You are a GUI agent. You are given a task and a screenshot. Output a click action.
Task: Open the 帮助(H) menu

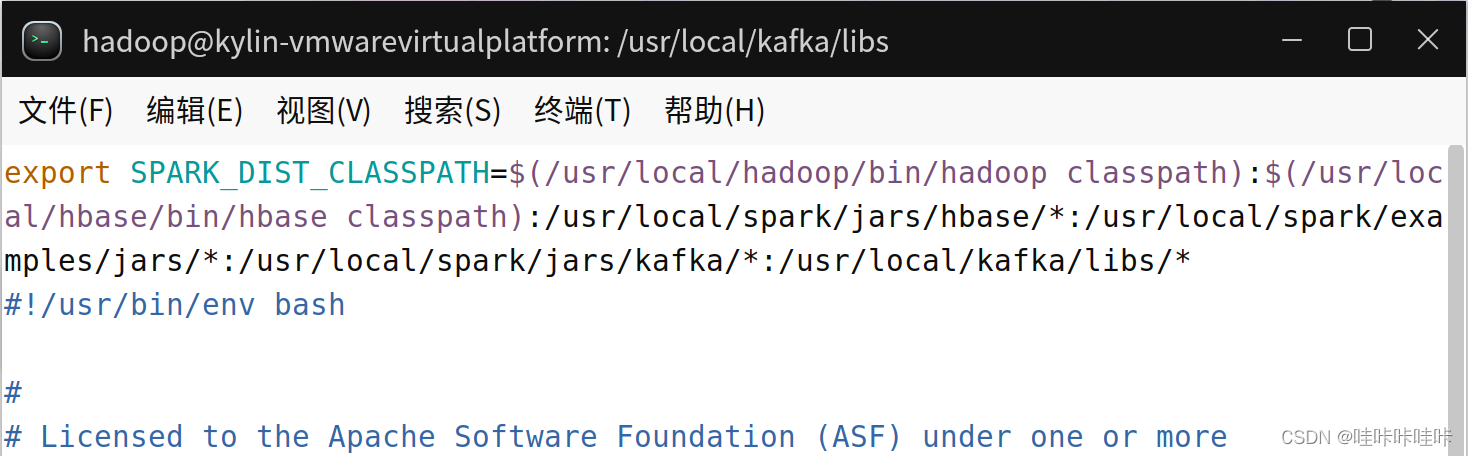tap(715, 111)
